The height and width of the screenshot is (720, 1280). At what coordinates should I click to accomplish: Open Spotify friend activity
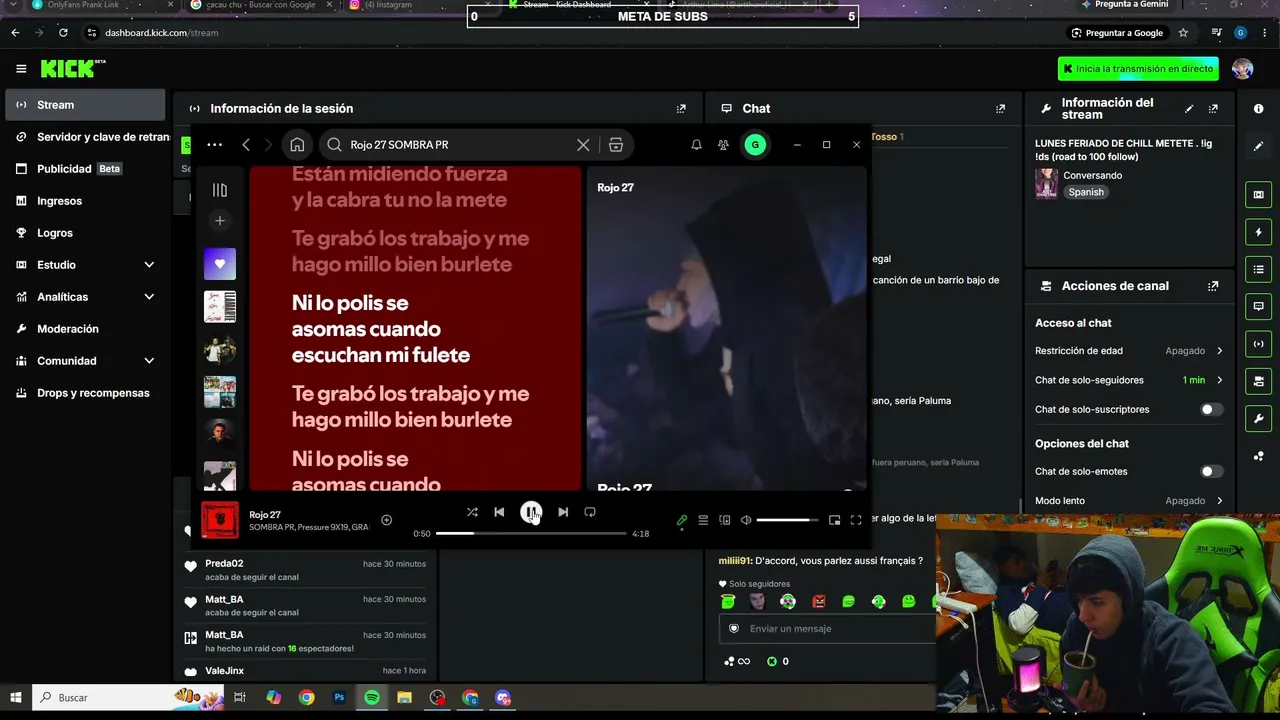(x=723, y=145)
